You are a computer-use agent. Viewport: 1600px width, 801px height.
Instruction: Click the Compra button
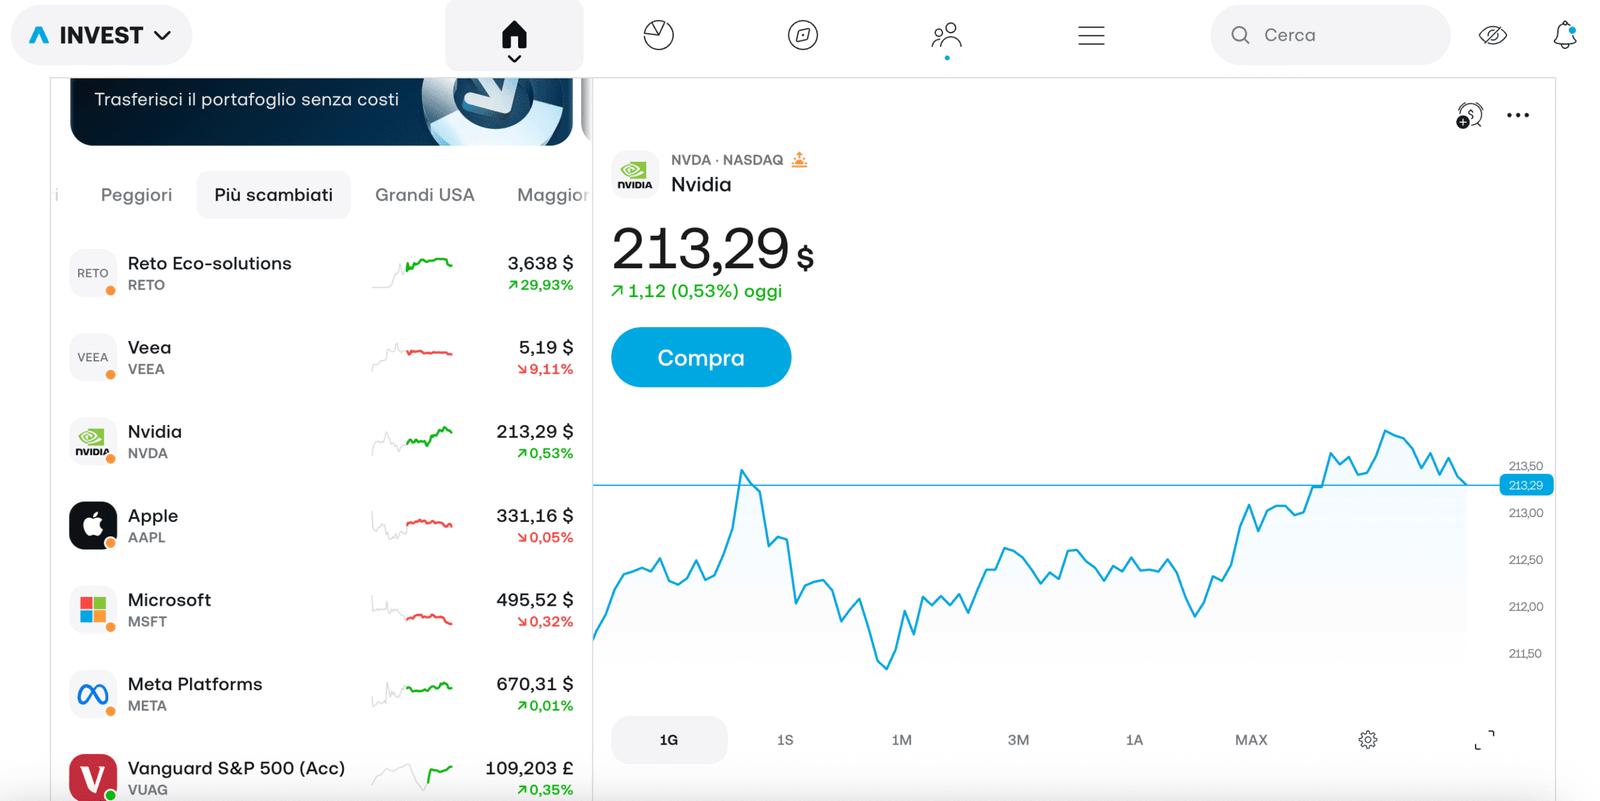pos(701,357)
